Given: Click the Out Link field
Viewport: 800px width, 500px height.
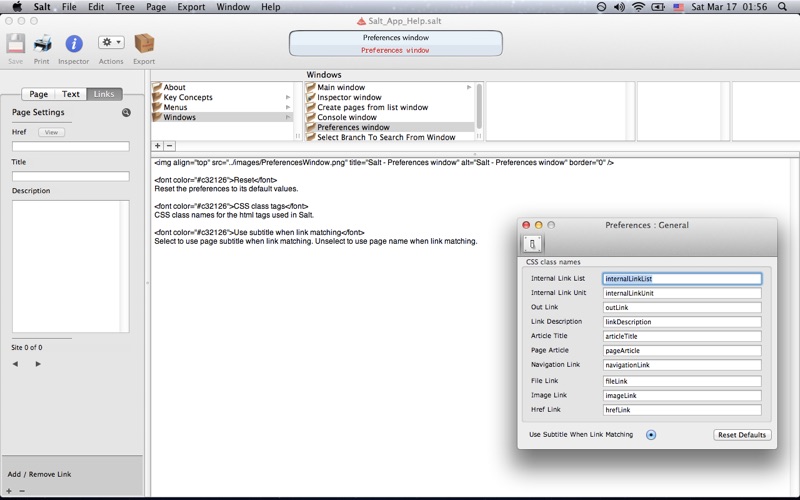Looking at the screenshot, I should (682, 307).
